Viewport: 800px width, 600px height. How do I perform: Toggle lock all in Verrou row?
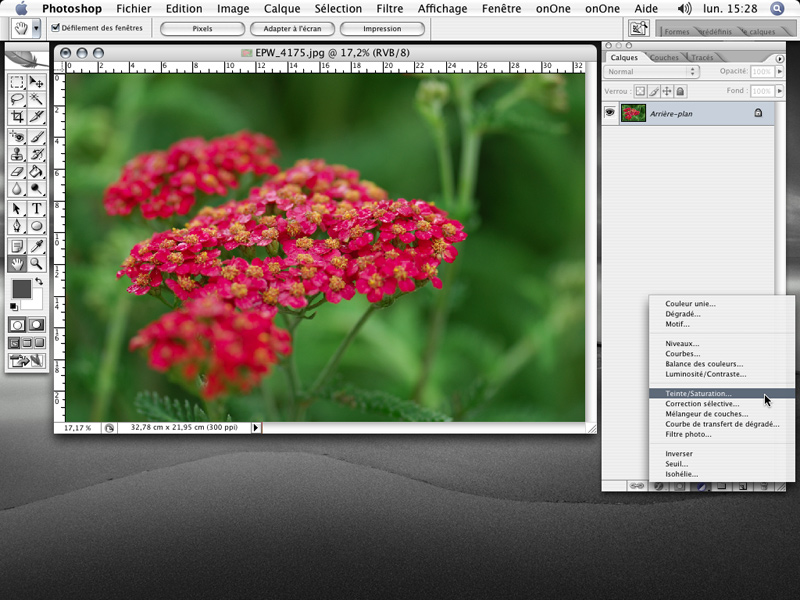coord(680,91)
